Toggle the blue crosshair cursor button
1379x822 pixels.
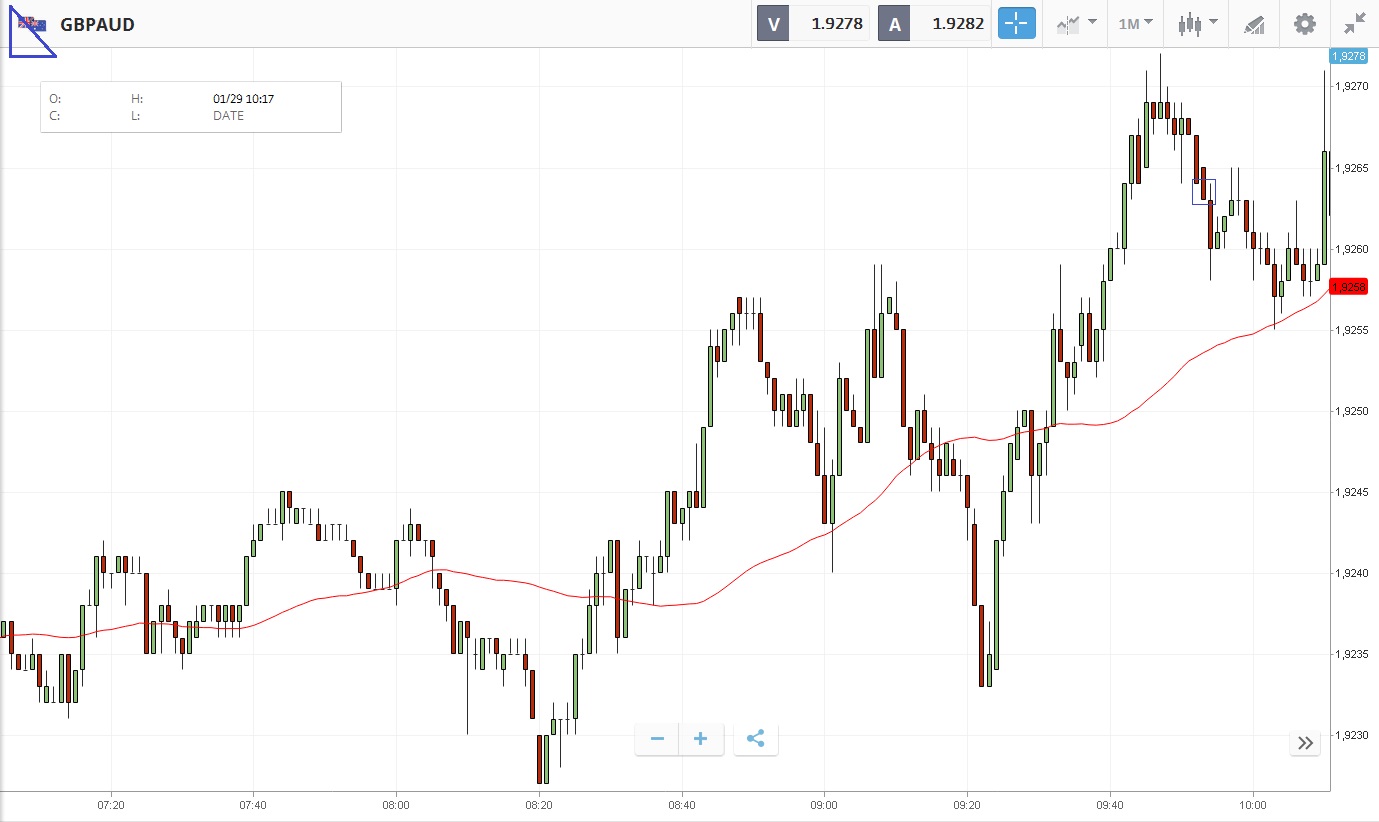[x=1016, y=24]
